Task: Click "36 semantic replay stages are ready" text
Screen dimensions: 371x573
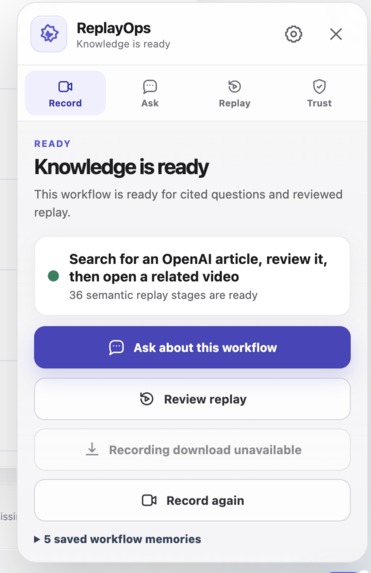Action: click(163, 295)
